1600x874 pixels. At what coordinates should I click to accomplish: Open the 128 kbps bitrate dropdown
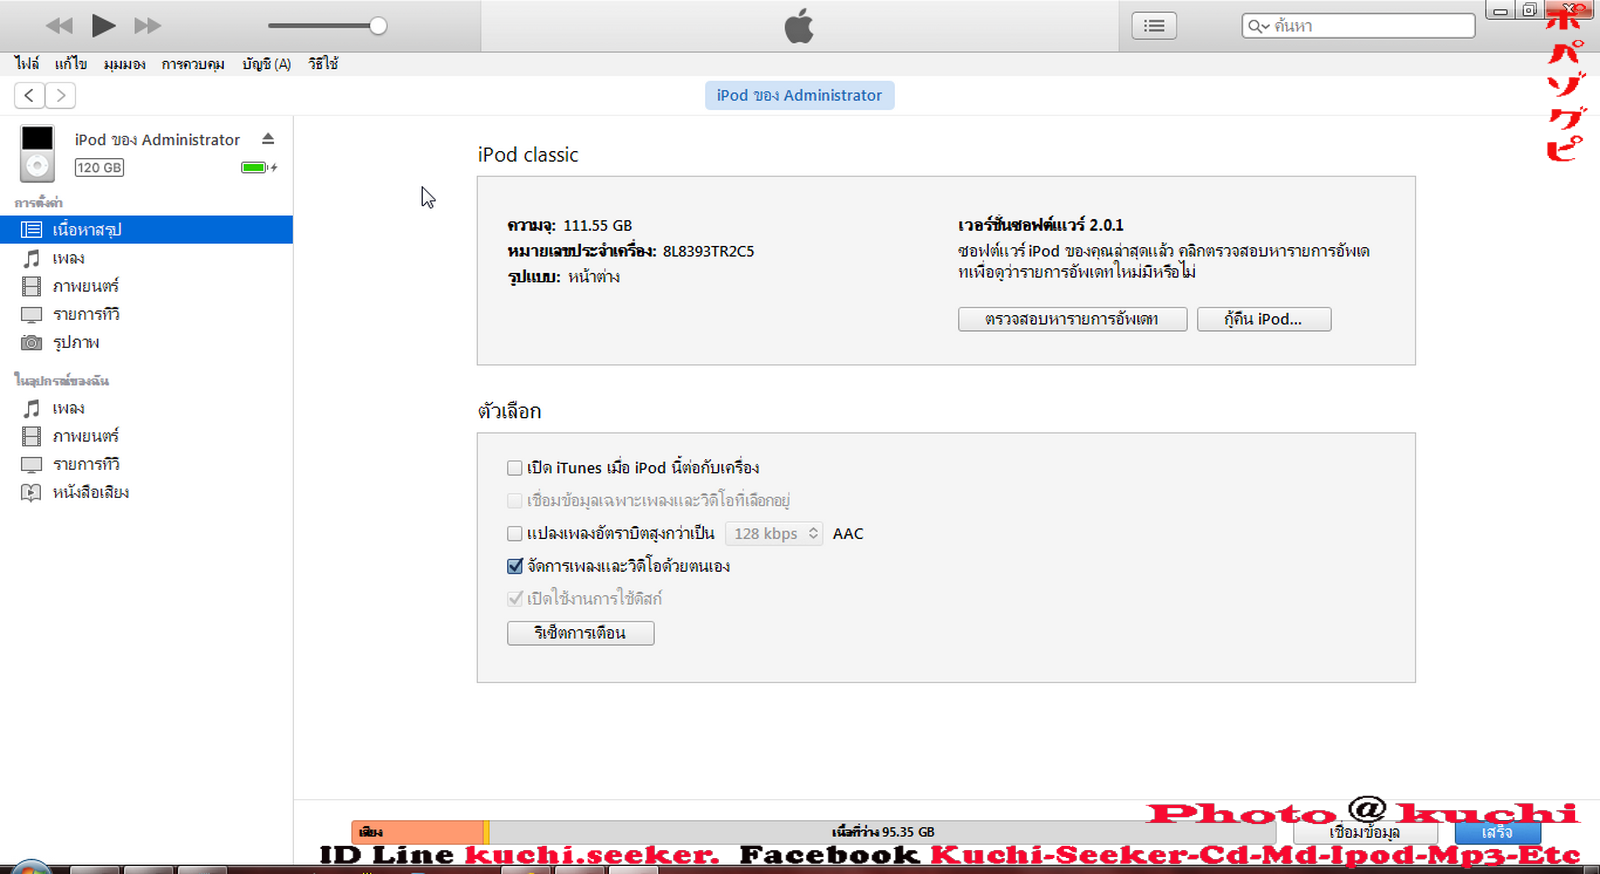[x=774, y=534]
